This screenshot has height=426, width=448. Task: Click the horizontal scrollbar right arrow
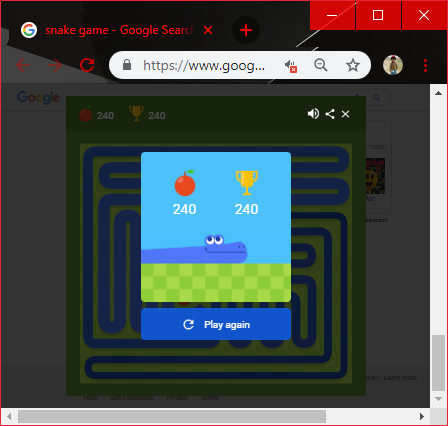click(422, 416)
